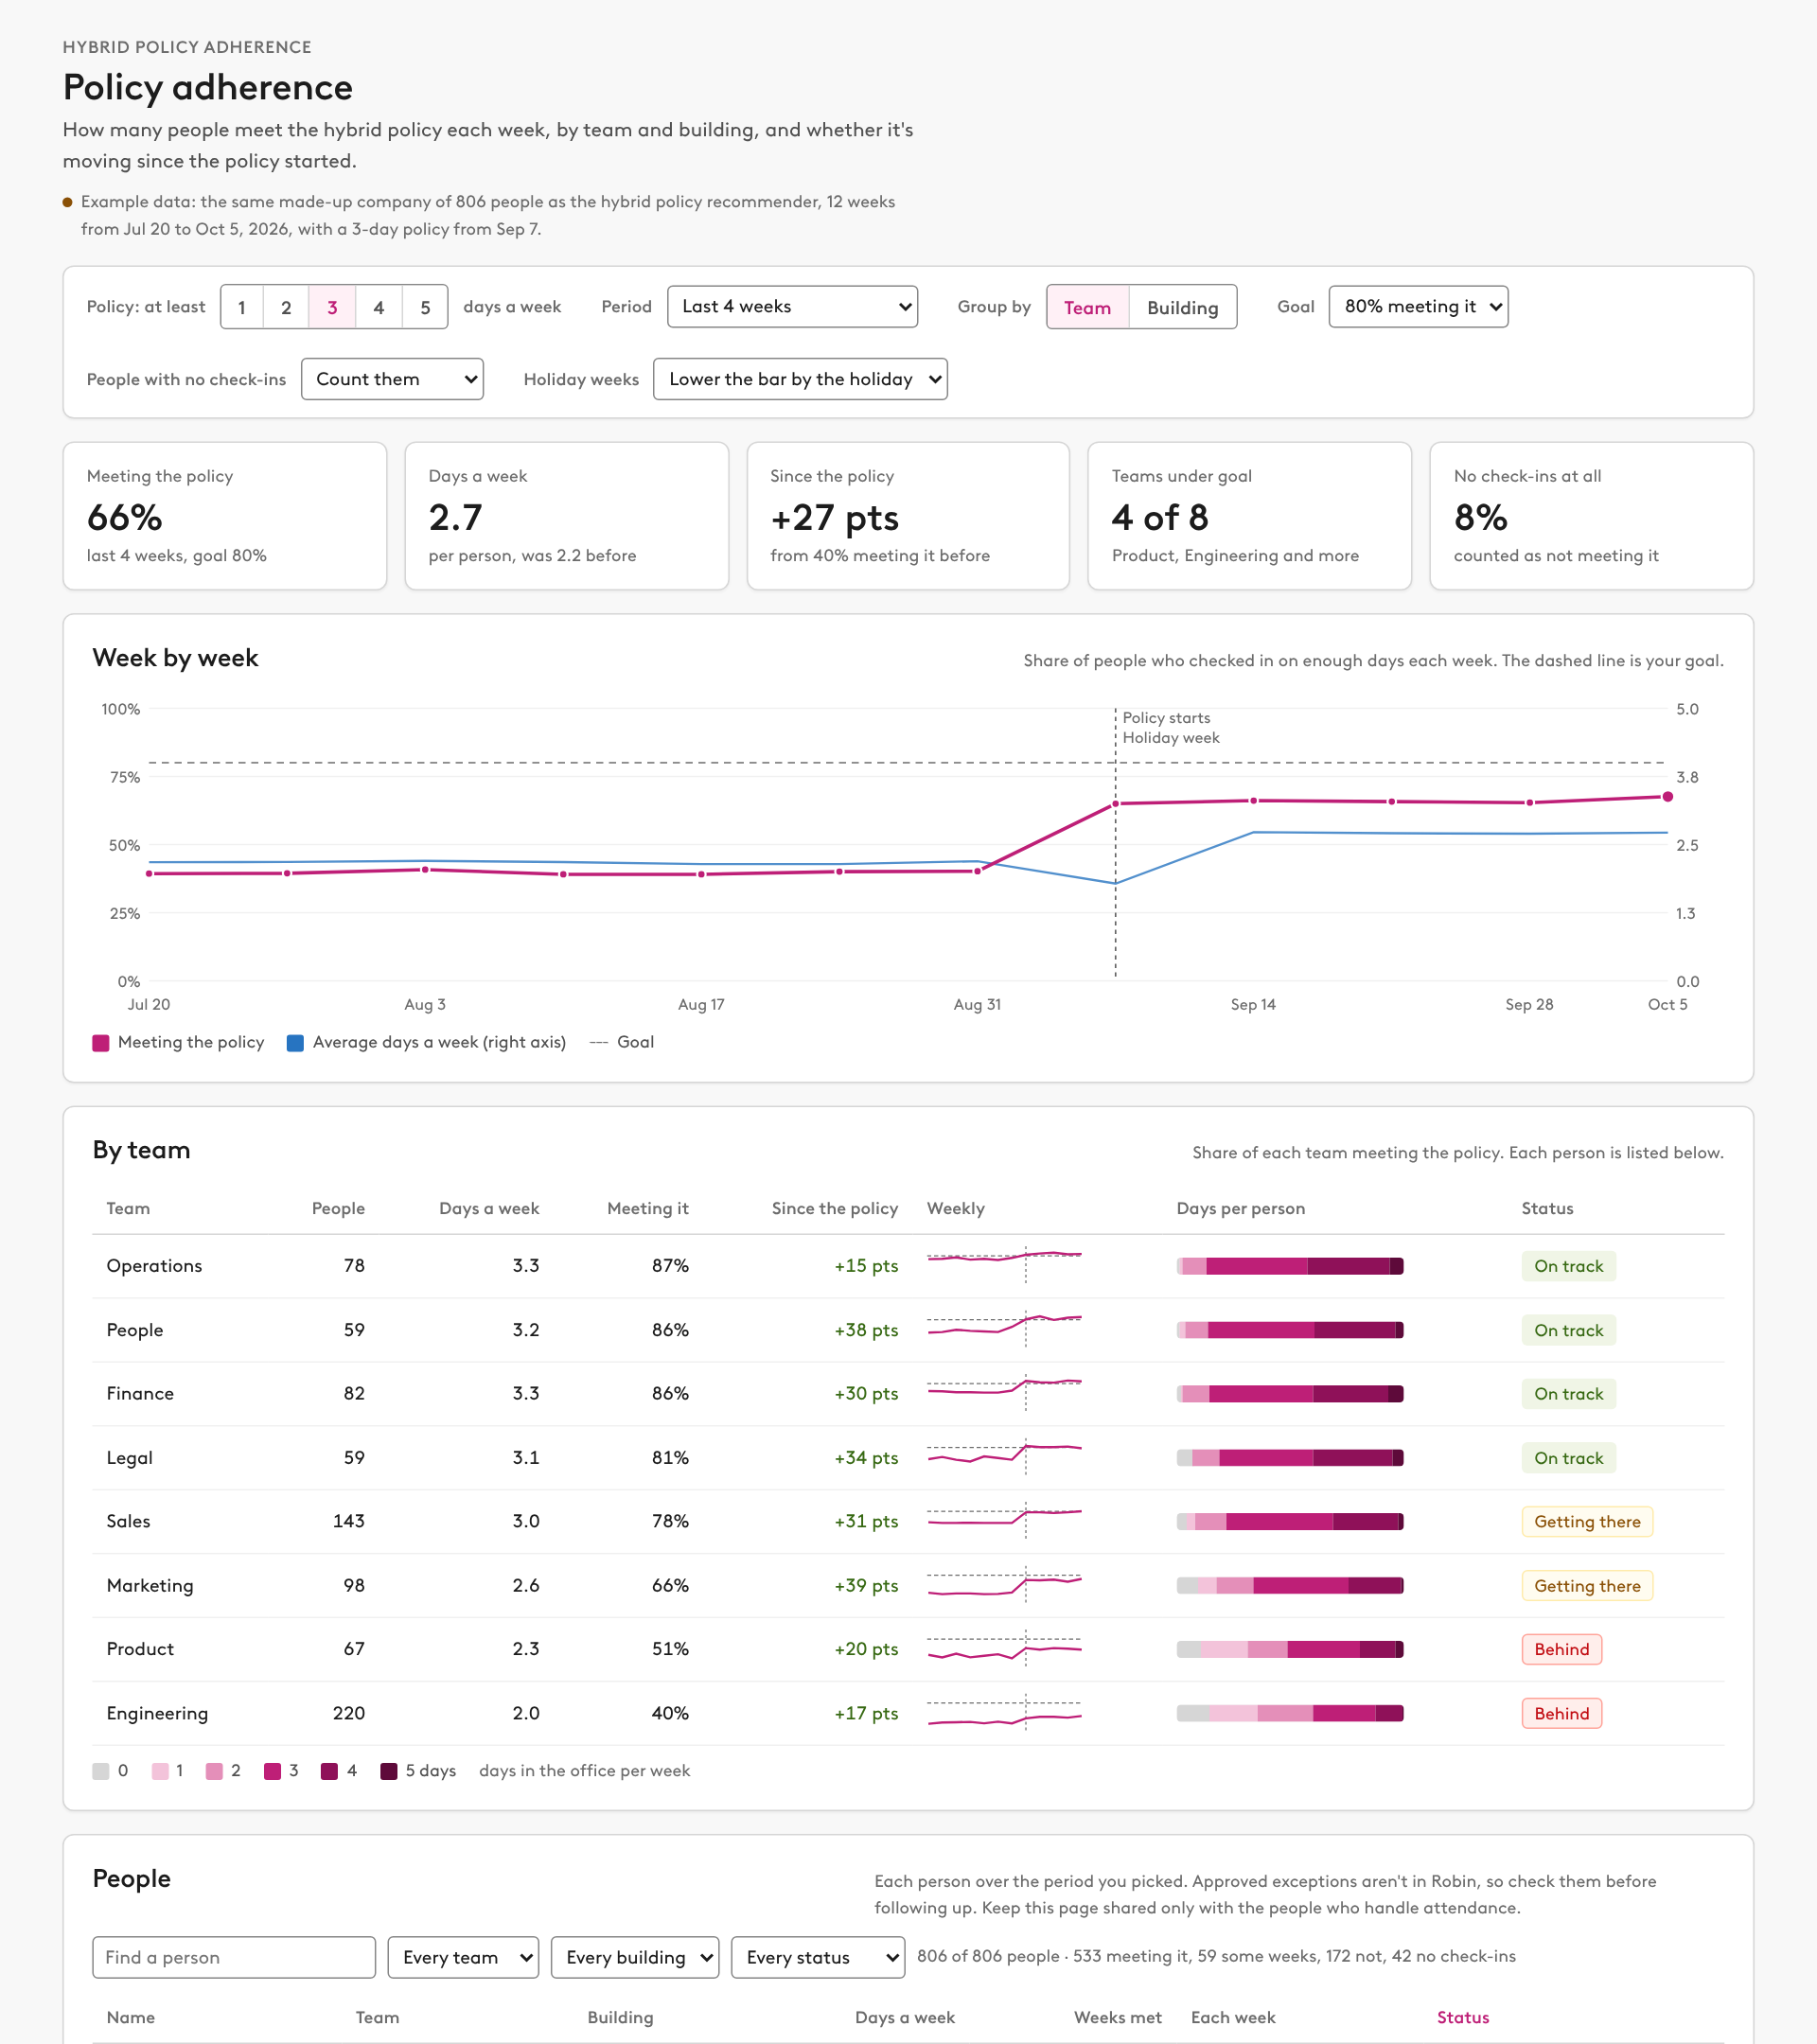Open the Period dropdown showing Last 4 weeks
This screenshot has width=1817, height=2044.
tap(792, 306)
